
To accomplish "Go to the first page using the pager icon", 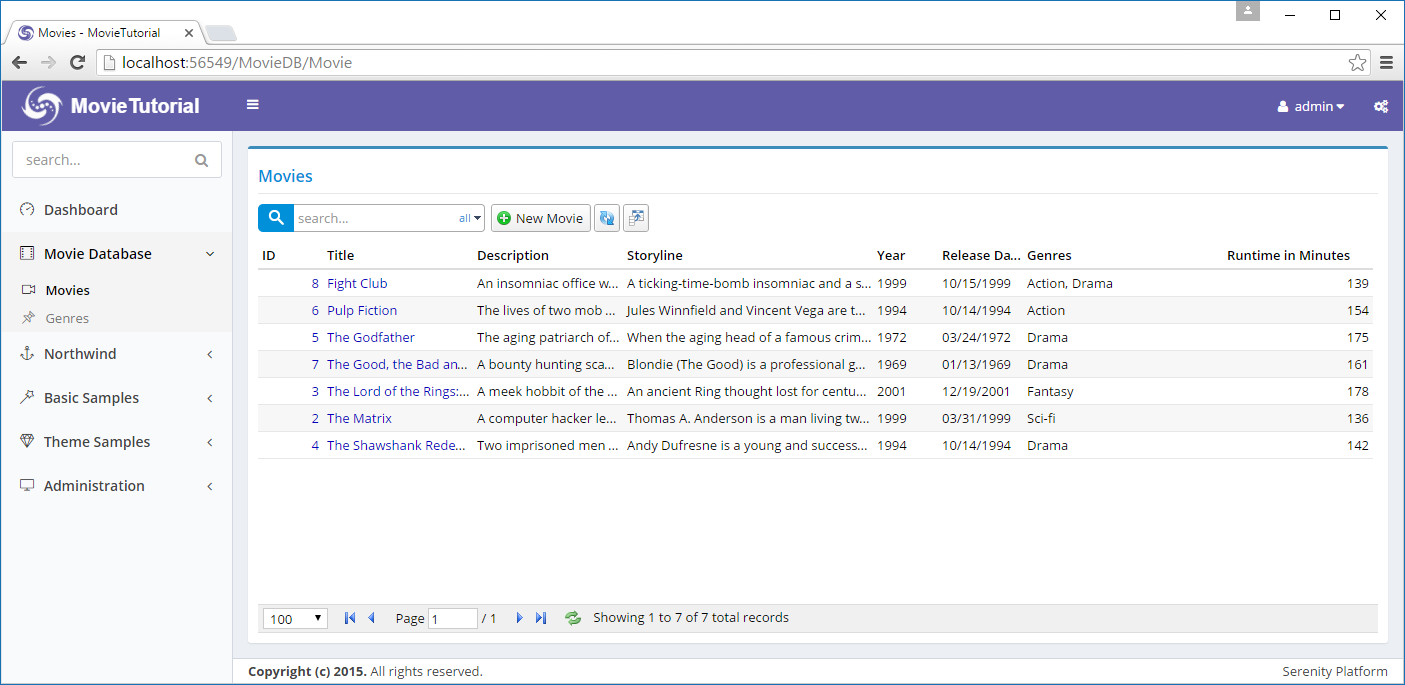I will (349, 618).
